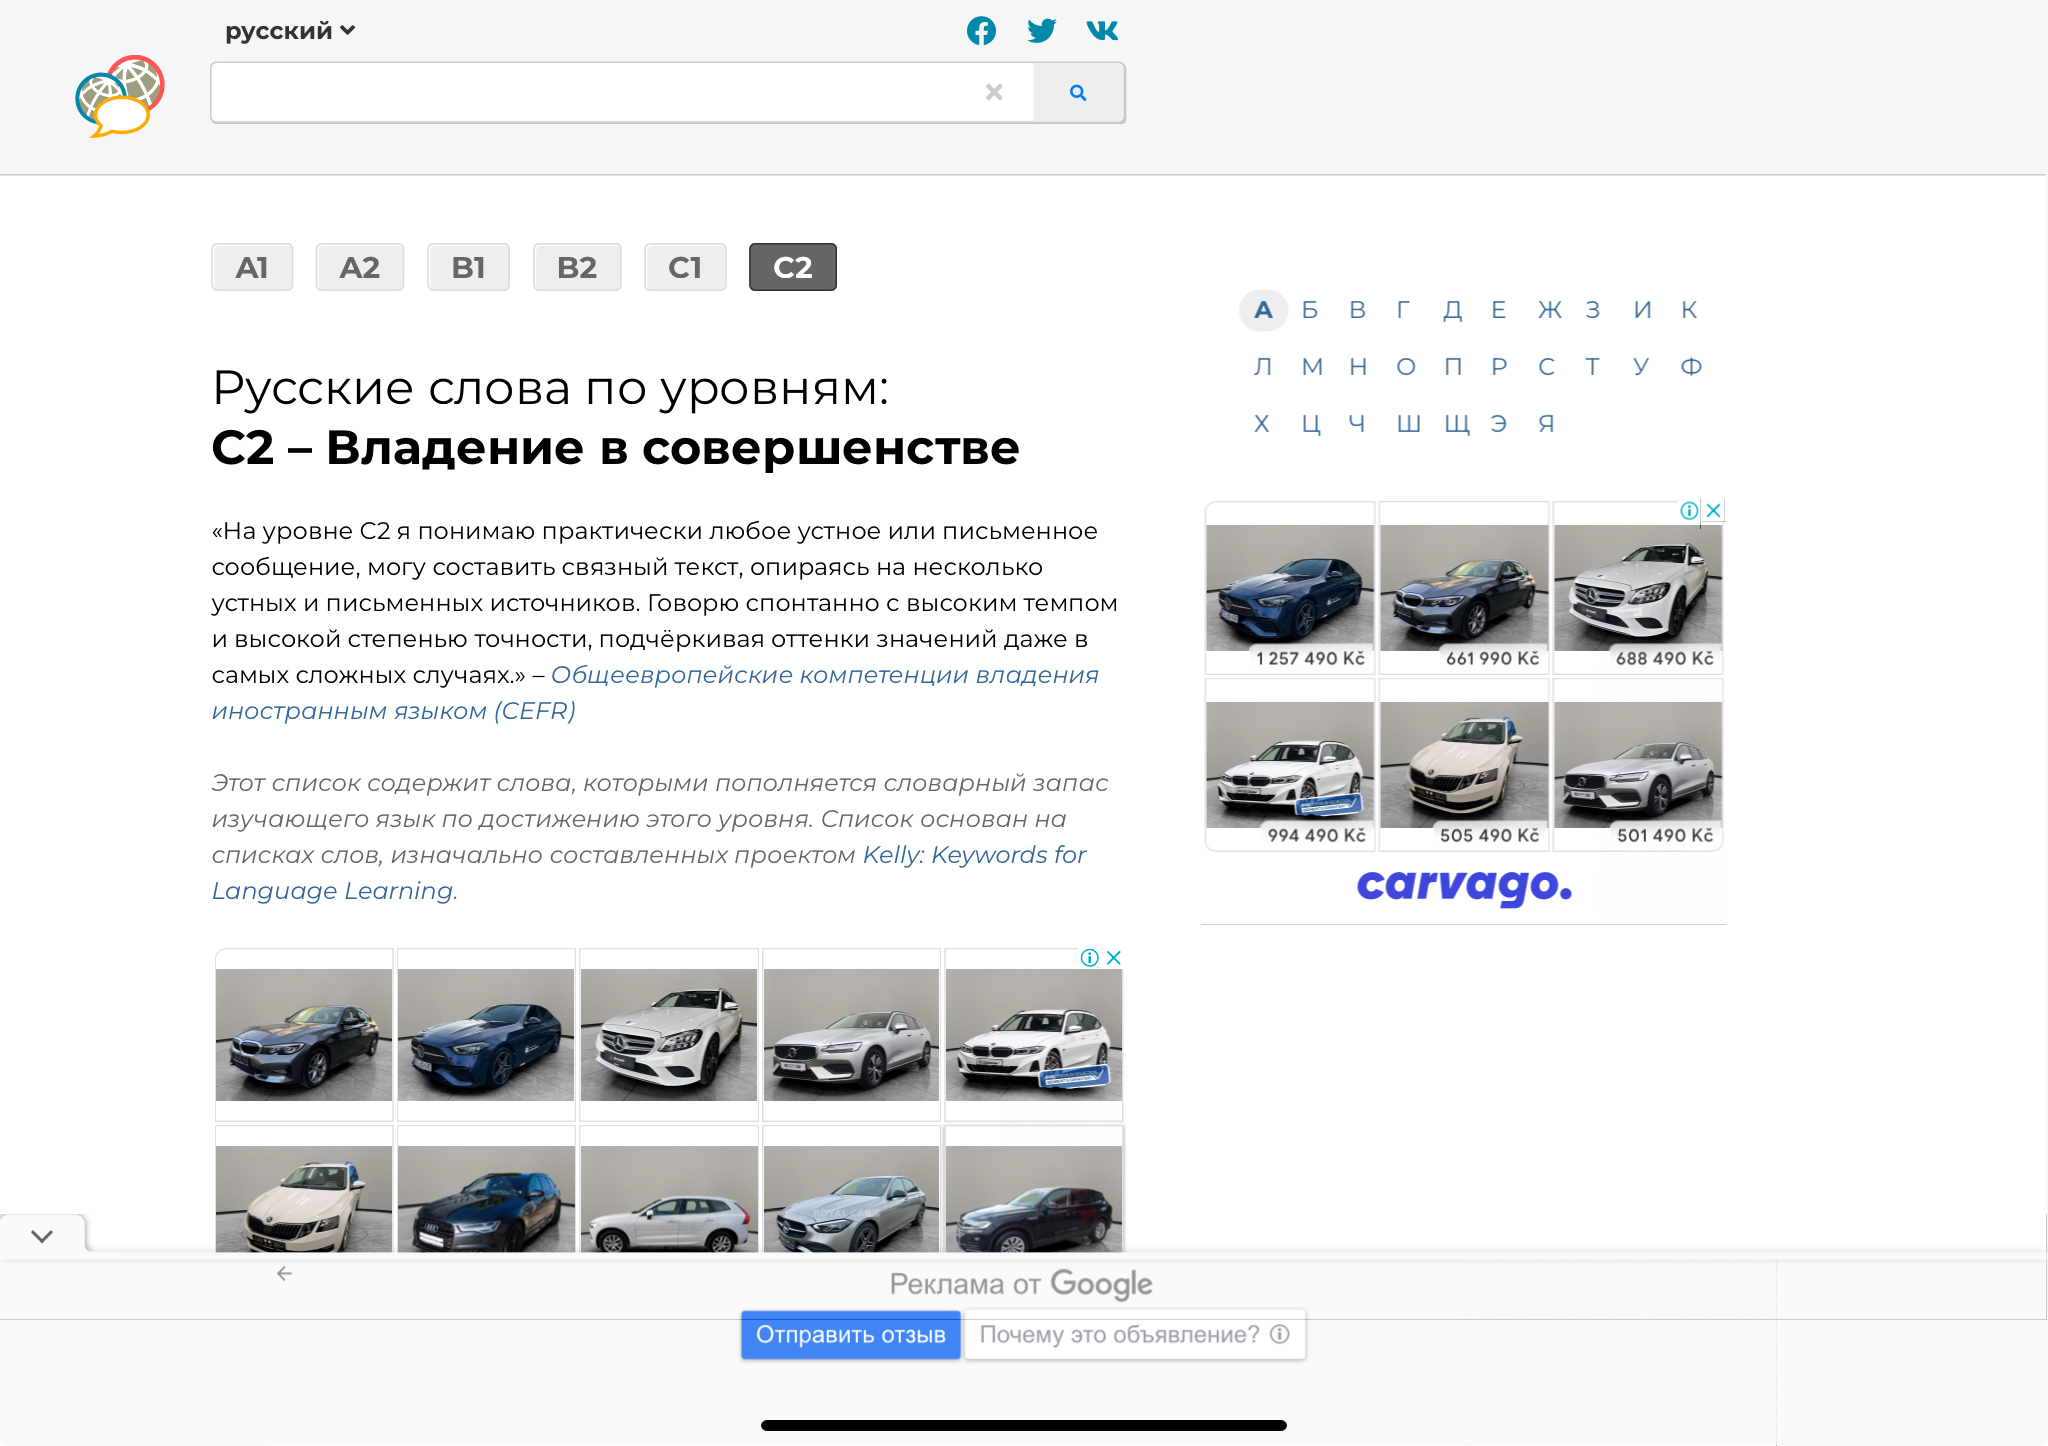
Task: Click the carvago logo in the ad
Action: pos(1464,885)
